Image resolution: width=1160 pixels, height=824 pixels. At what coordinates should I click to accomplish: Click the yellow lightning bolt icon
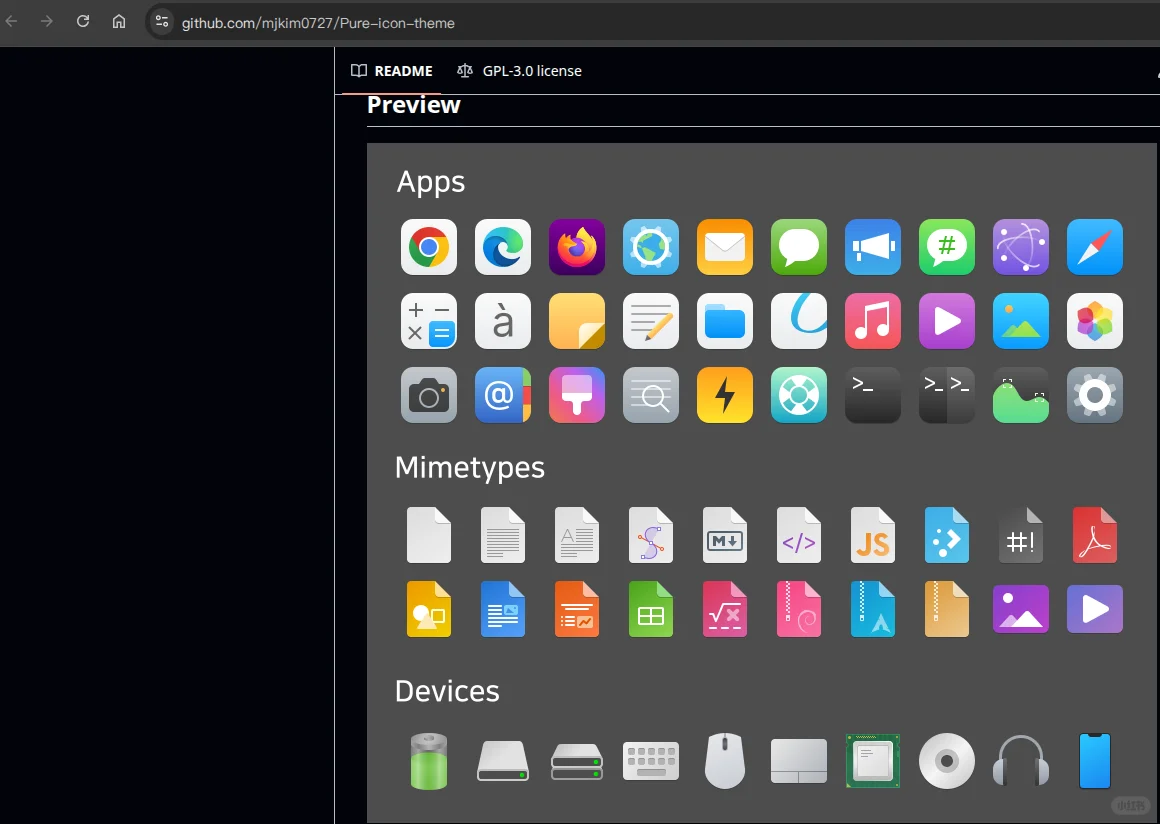point(725,395)
